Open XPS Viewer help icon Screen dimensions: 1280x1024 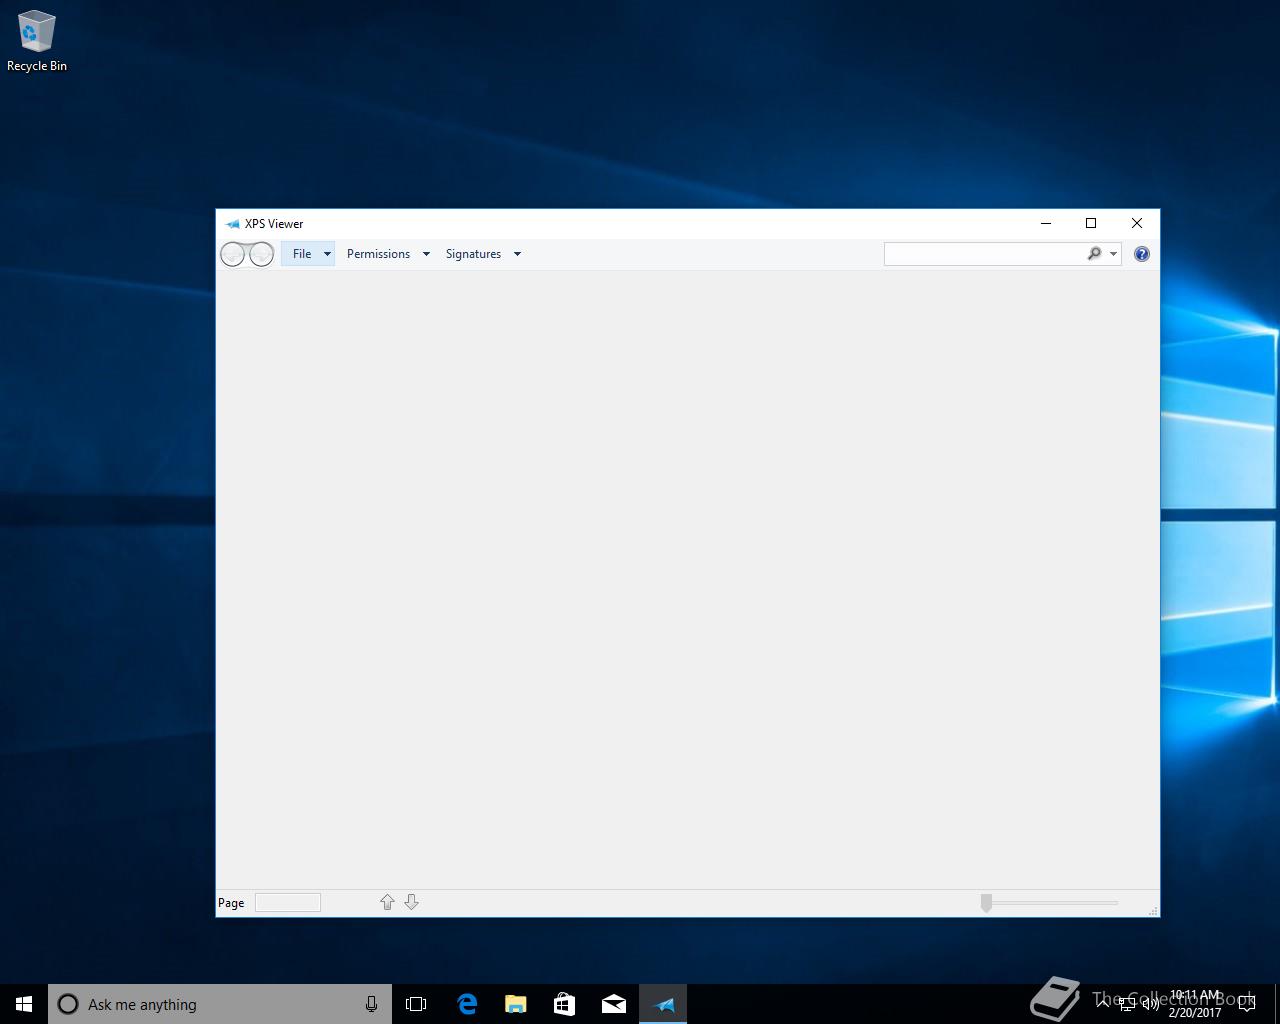pos(1142,254)
